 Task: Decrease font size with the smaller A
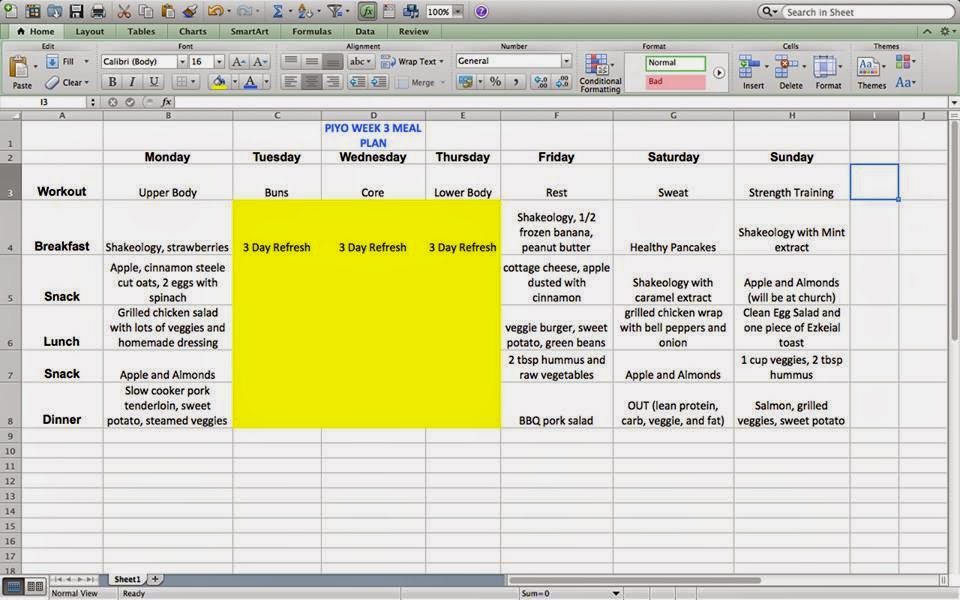[x=259, y=61]
